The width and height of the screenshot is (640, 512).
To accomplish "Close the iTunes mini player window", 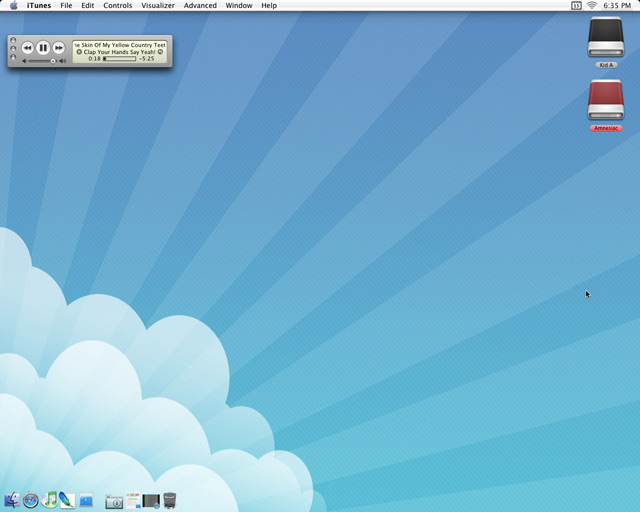I will [13, 40].
